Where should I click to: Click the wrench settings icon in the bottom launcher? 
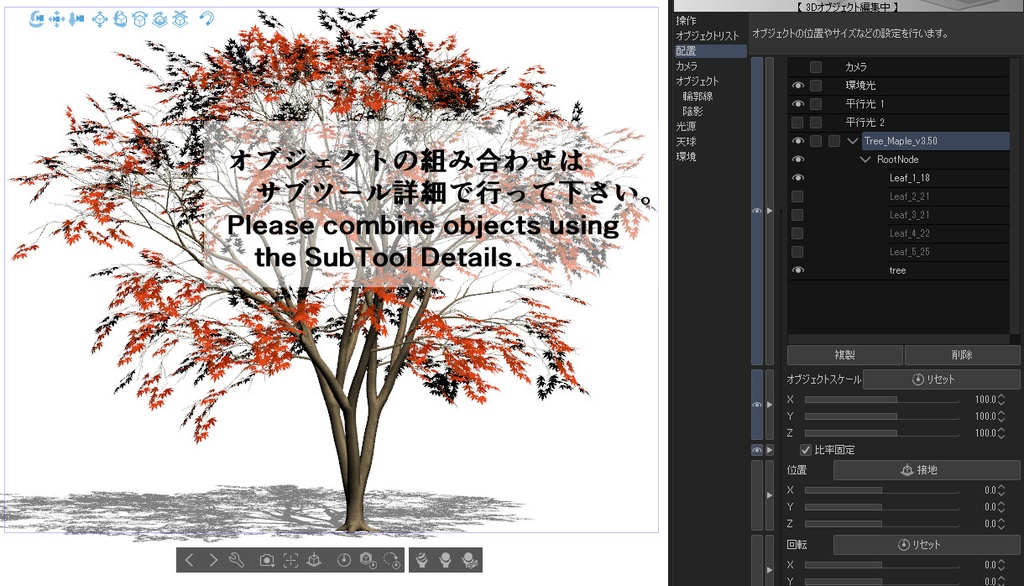pyautogui.click(x=236, y=560)
